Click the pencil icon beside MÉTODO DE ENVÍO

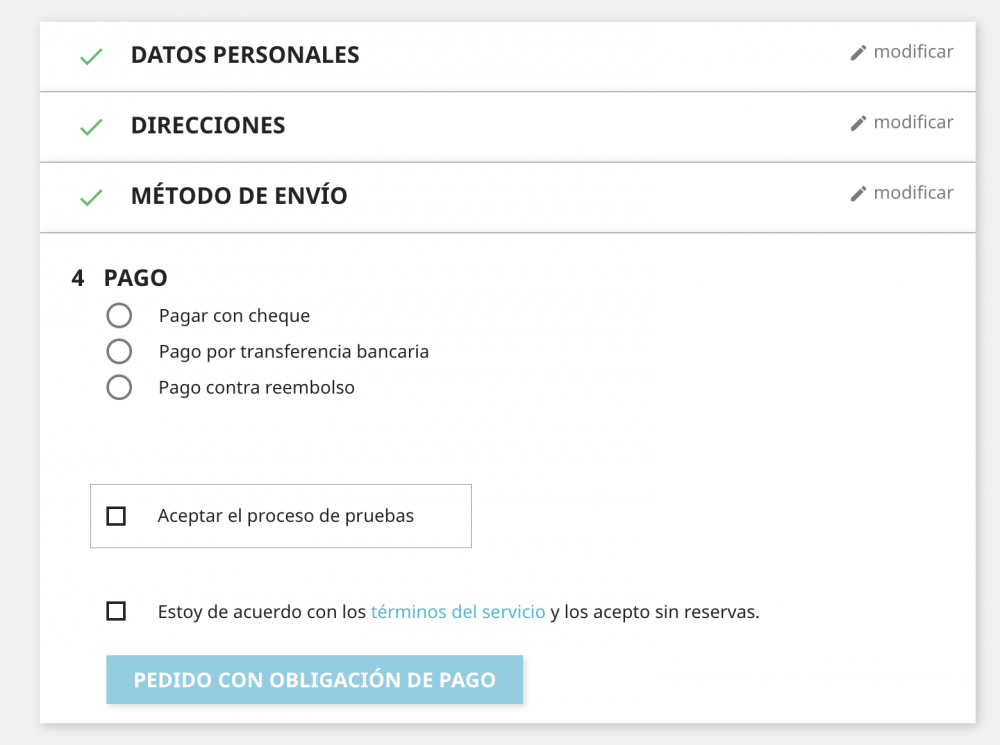[x=858, y=192]
